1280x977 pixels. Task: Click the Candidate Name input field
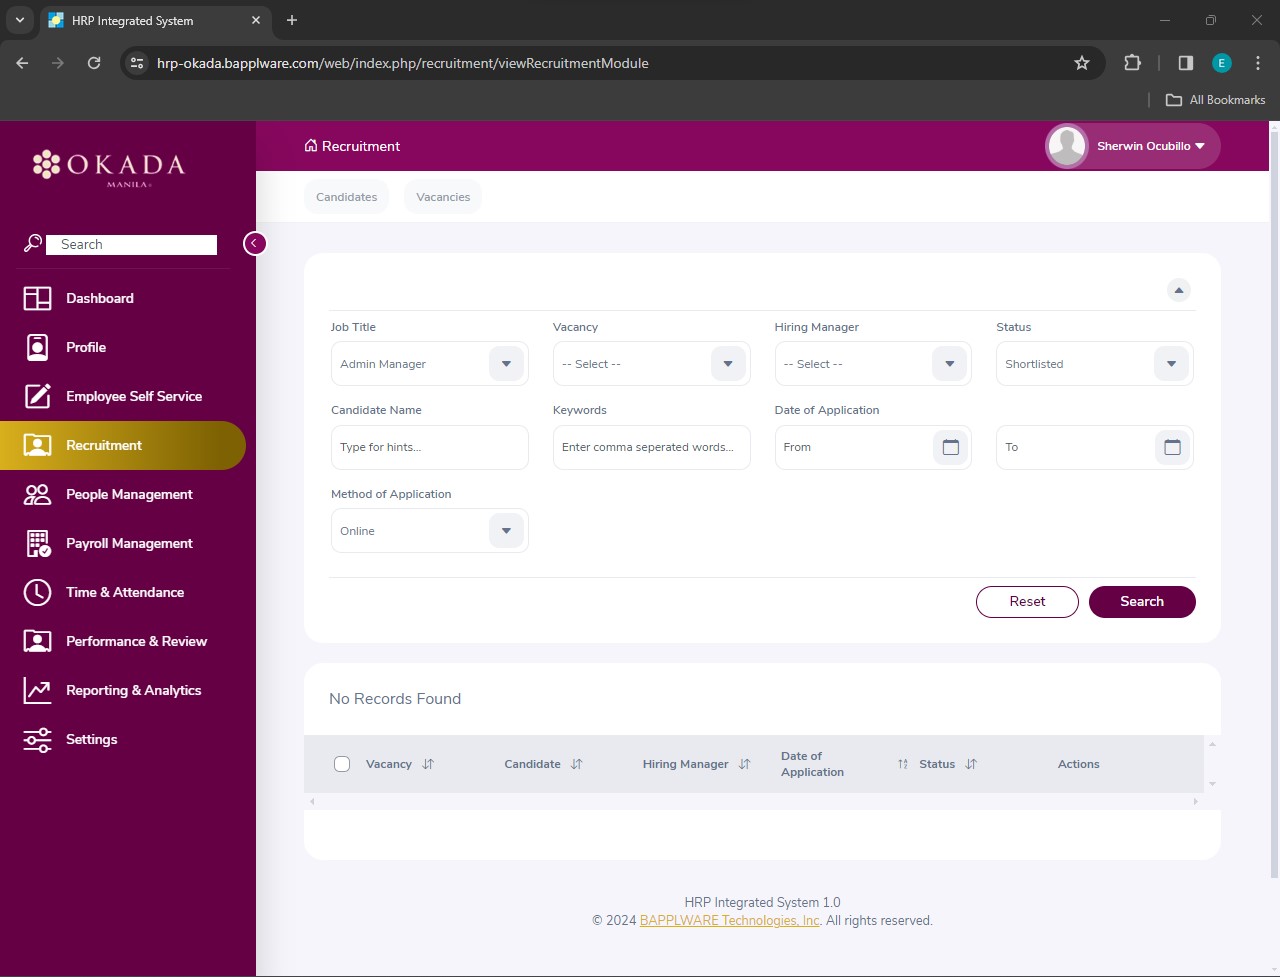point(429,447)
